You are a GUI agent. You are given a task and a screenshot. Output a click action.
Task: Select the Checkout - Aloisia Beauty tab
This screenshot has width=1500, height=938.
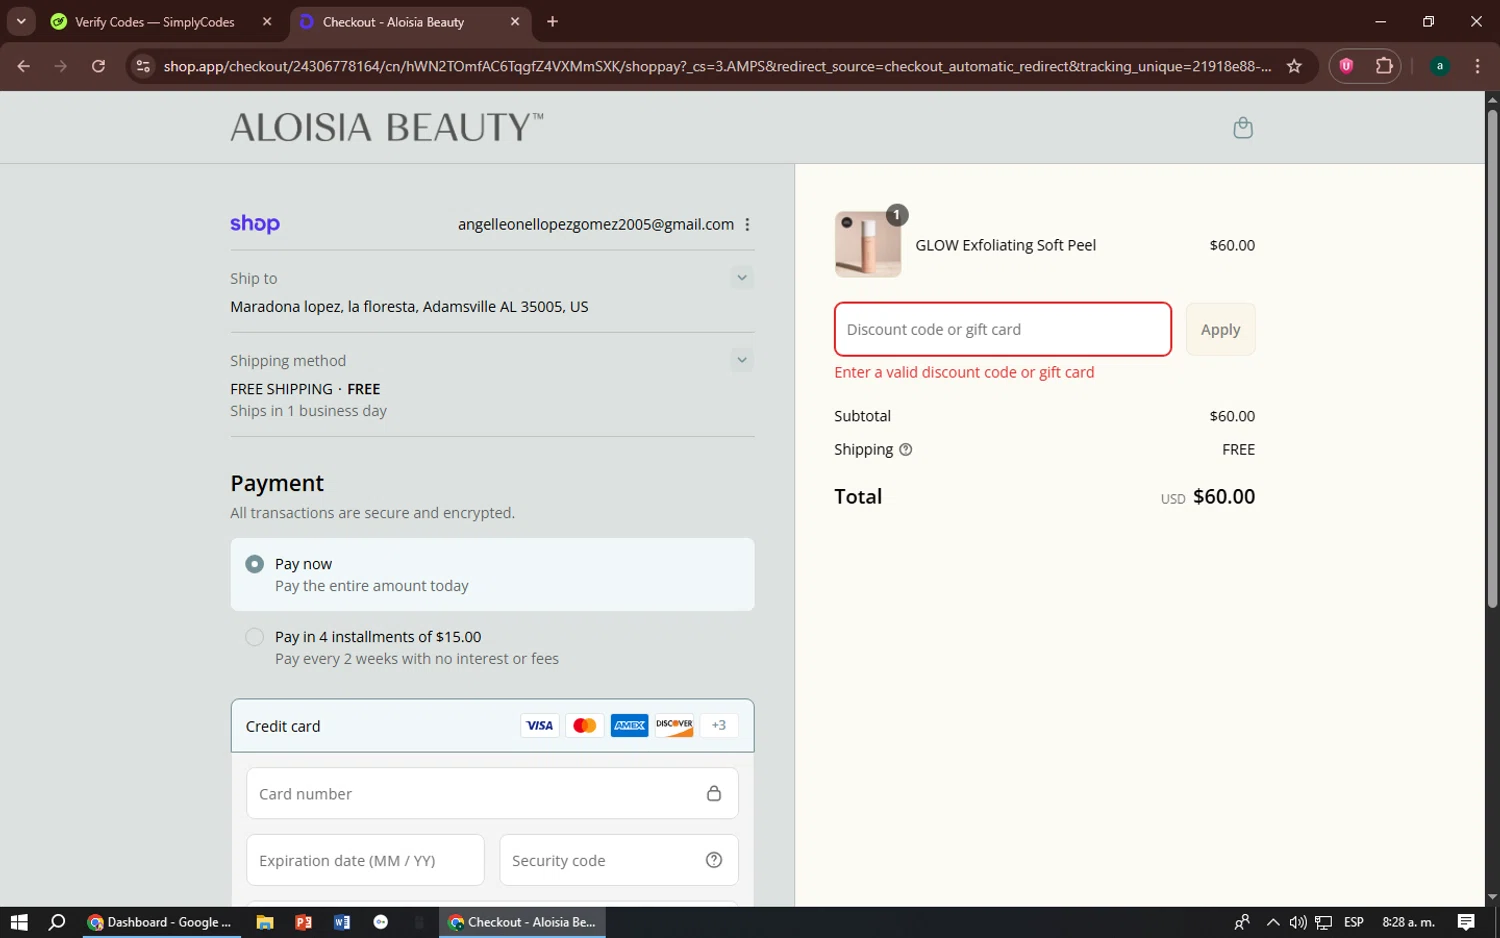pyautogui.click(x=410, y=22)
